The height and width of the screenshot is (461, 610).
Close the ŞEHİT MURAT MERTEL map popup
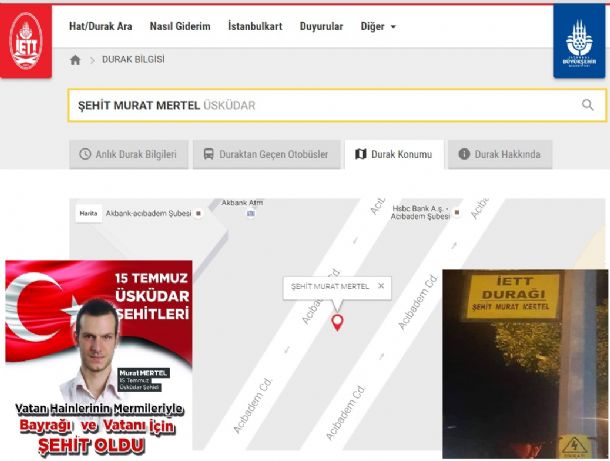coord(381,286)
